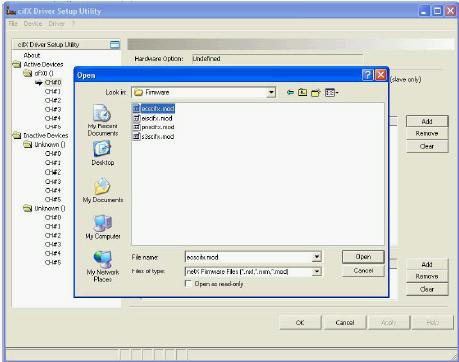Open My Network Places shortcut
This screenshot has width=459, height=362.
(103, 266)
